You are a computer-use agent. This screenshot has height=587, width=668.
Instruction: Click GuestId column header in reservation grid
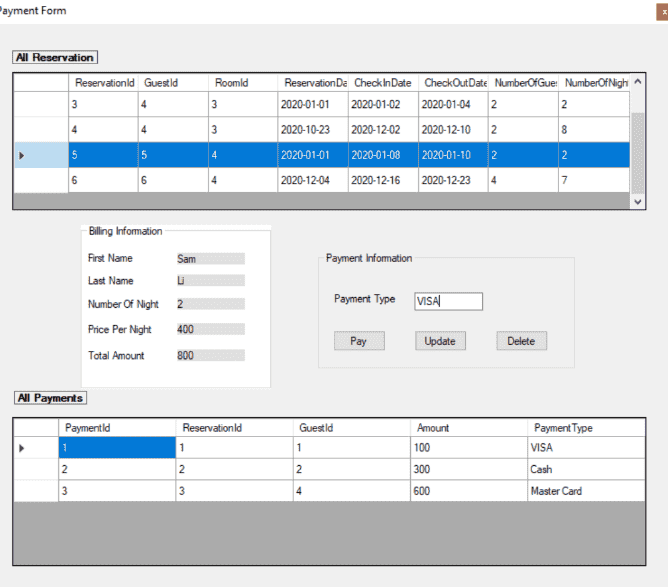click(173, 83)
